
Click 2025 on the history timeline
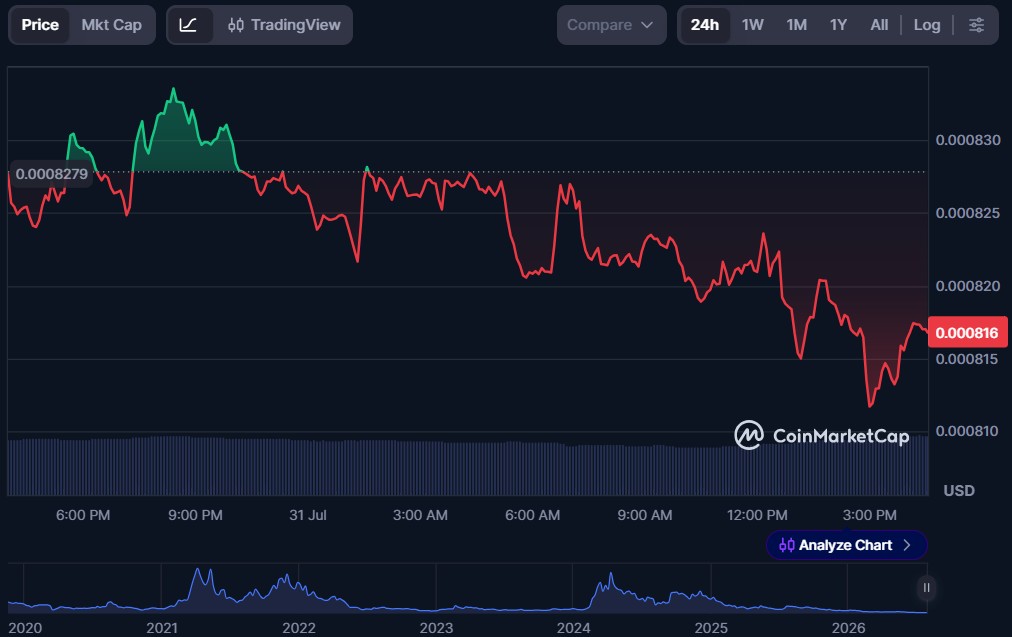click(x=711, y=628)
